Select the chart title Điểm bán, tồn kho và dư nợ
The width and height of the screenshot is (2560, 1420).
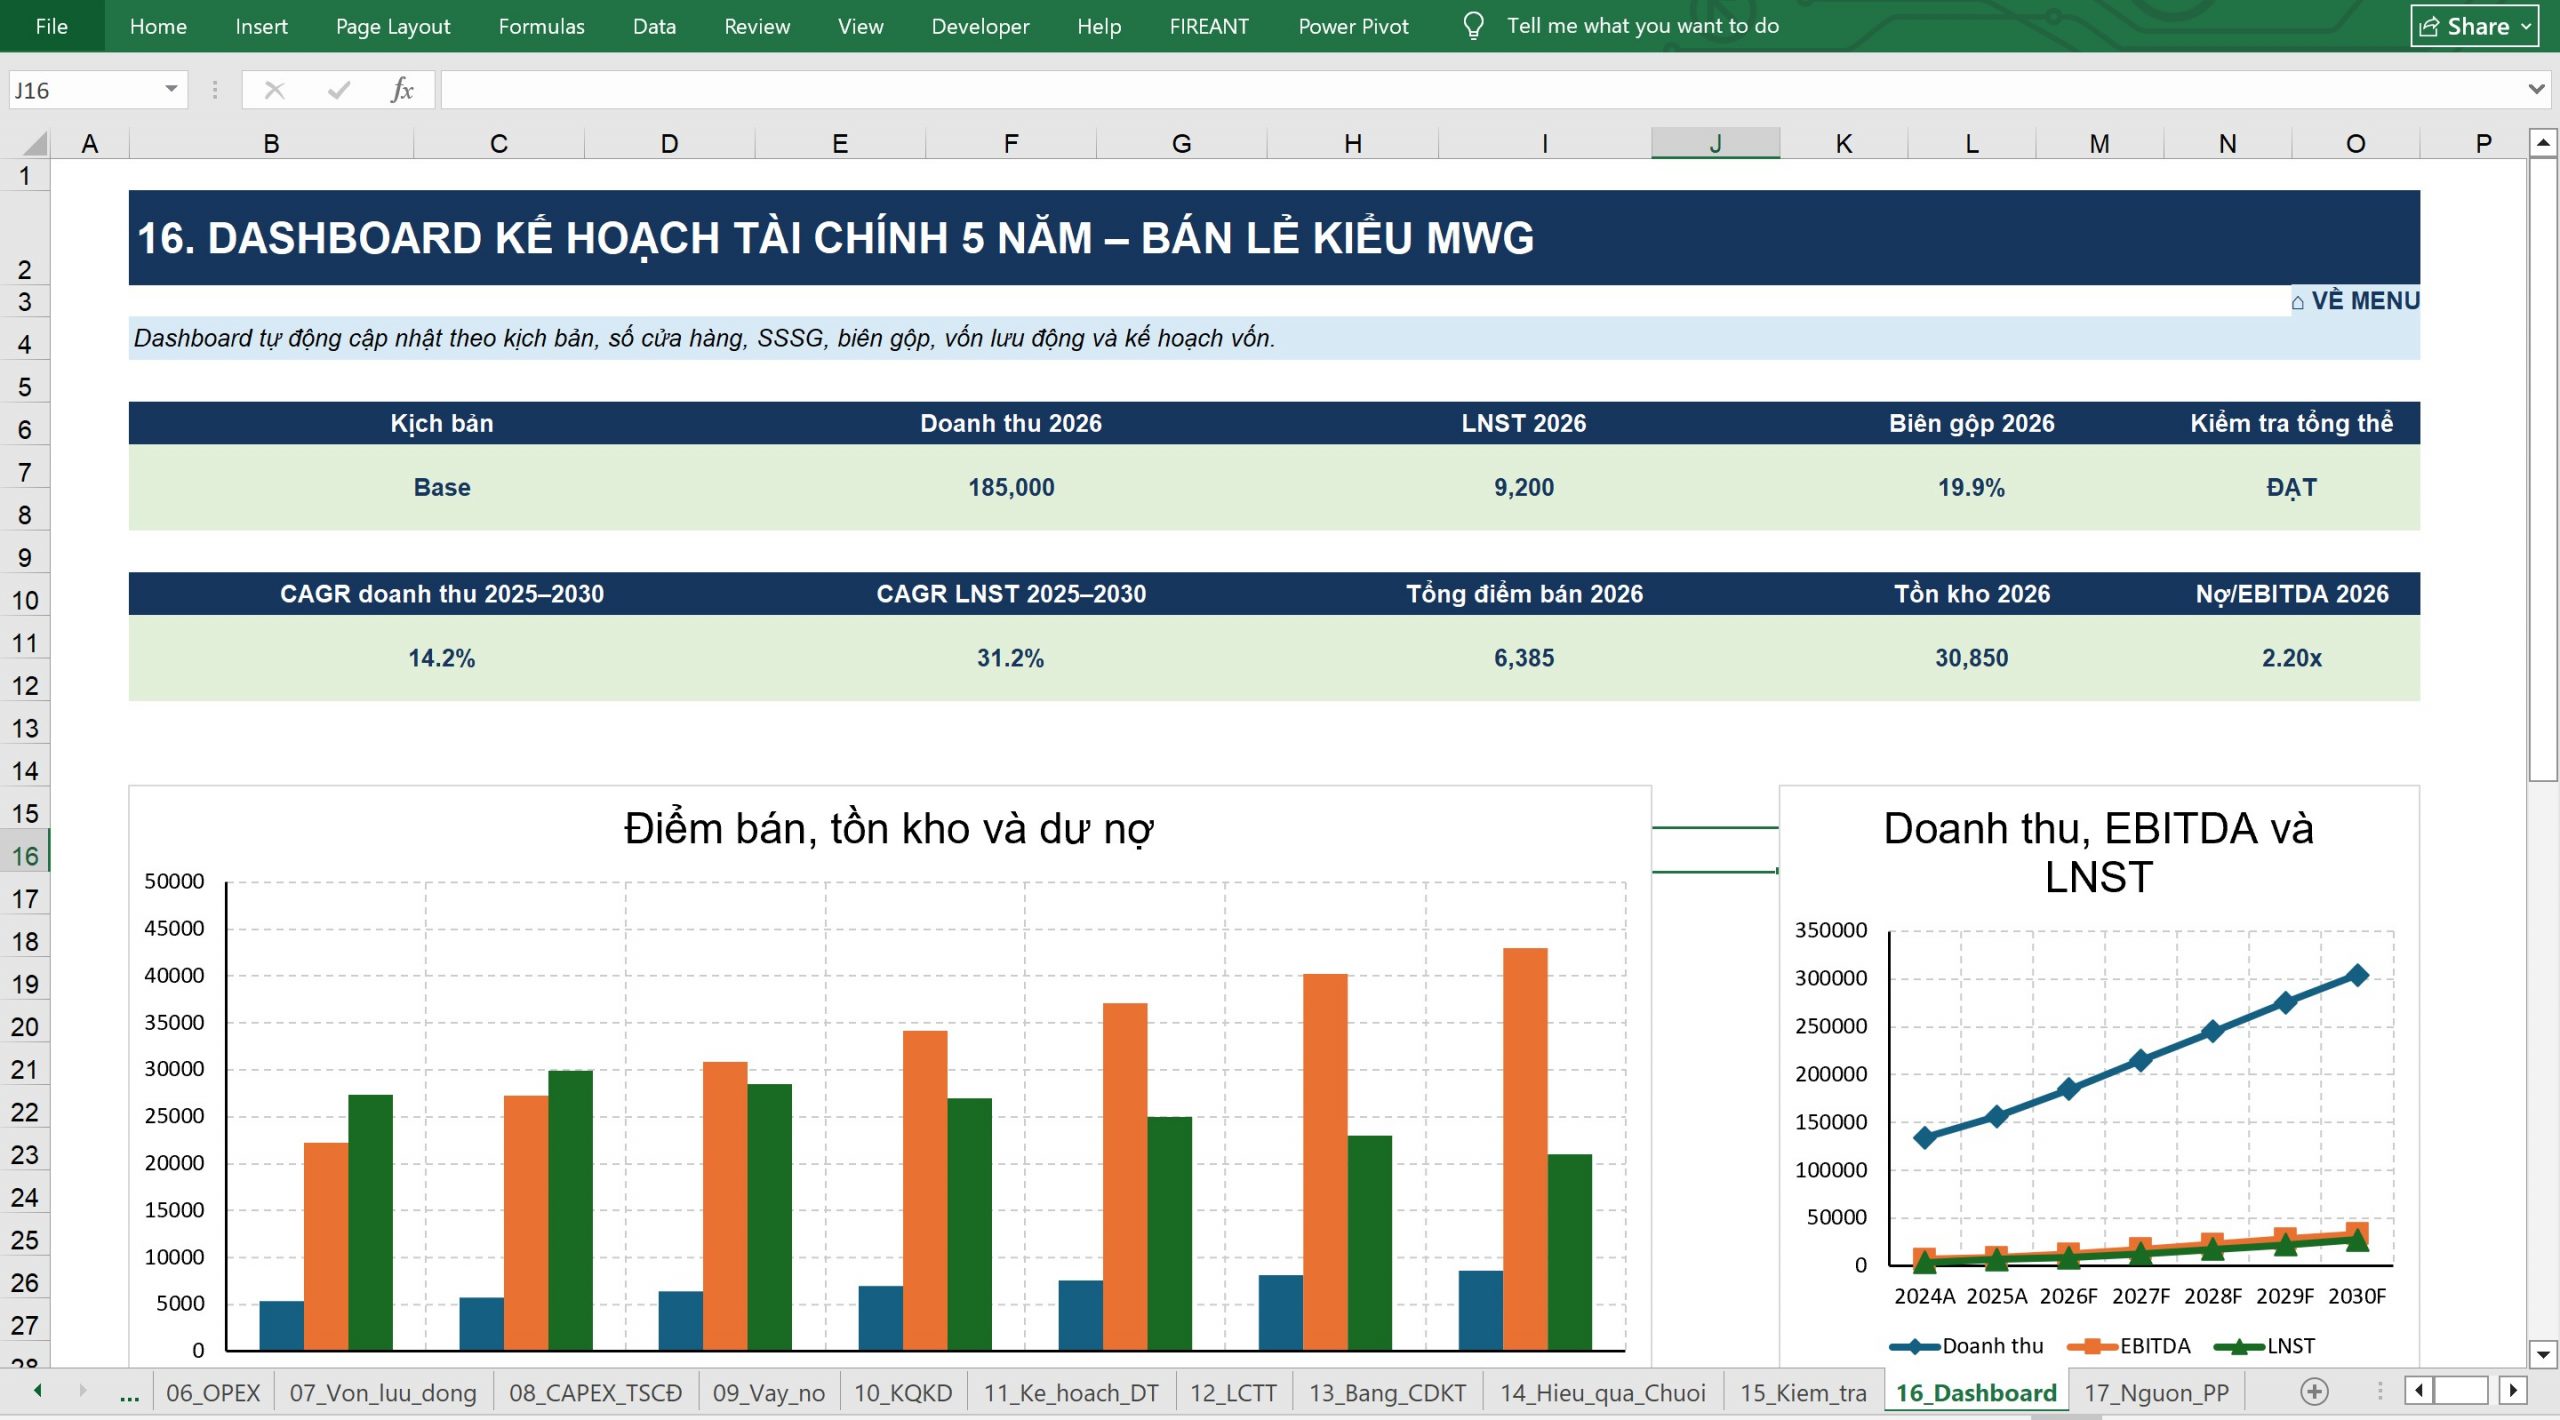pos(888,829)
